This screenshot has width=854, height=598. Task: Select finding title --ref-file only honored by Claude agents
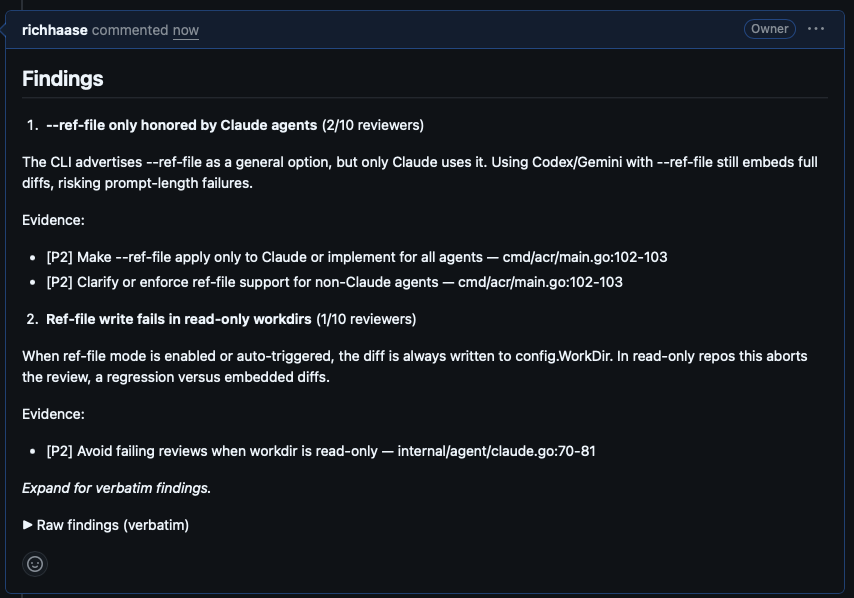pyautogui.click(x=180, y=125)
